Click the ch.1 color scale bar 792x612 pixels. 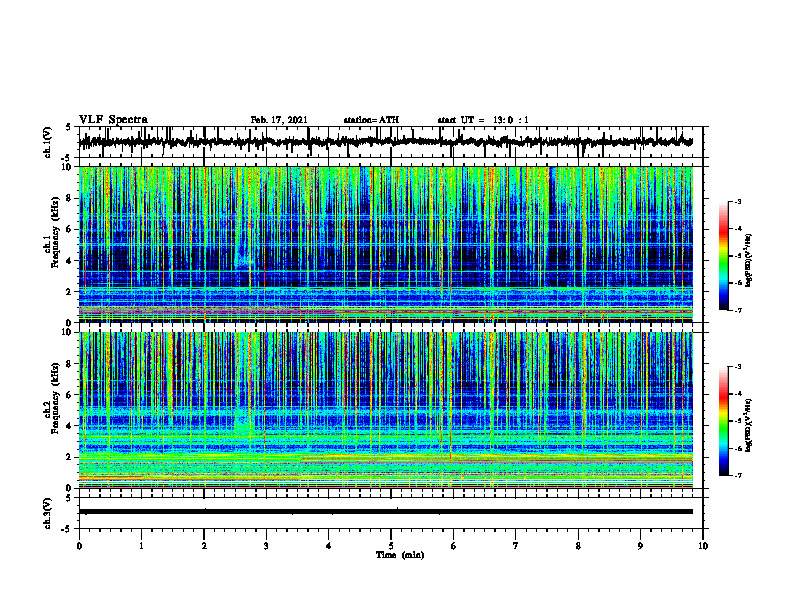point(723,256)
